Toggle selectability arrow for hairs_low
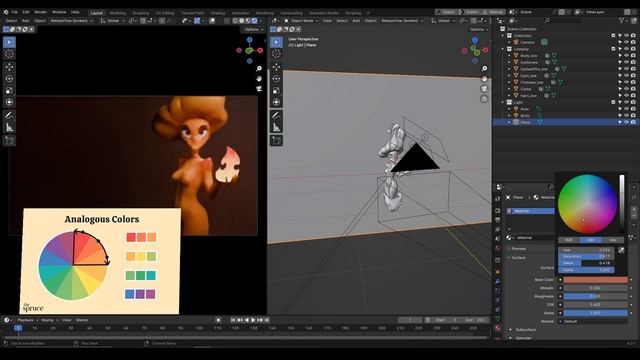Screen dimensions: 640x360 click(620, 96)
